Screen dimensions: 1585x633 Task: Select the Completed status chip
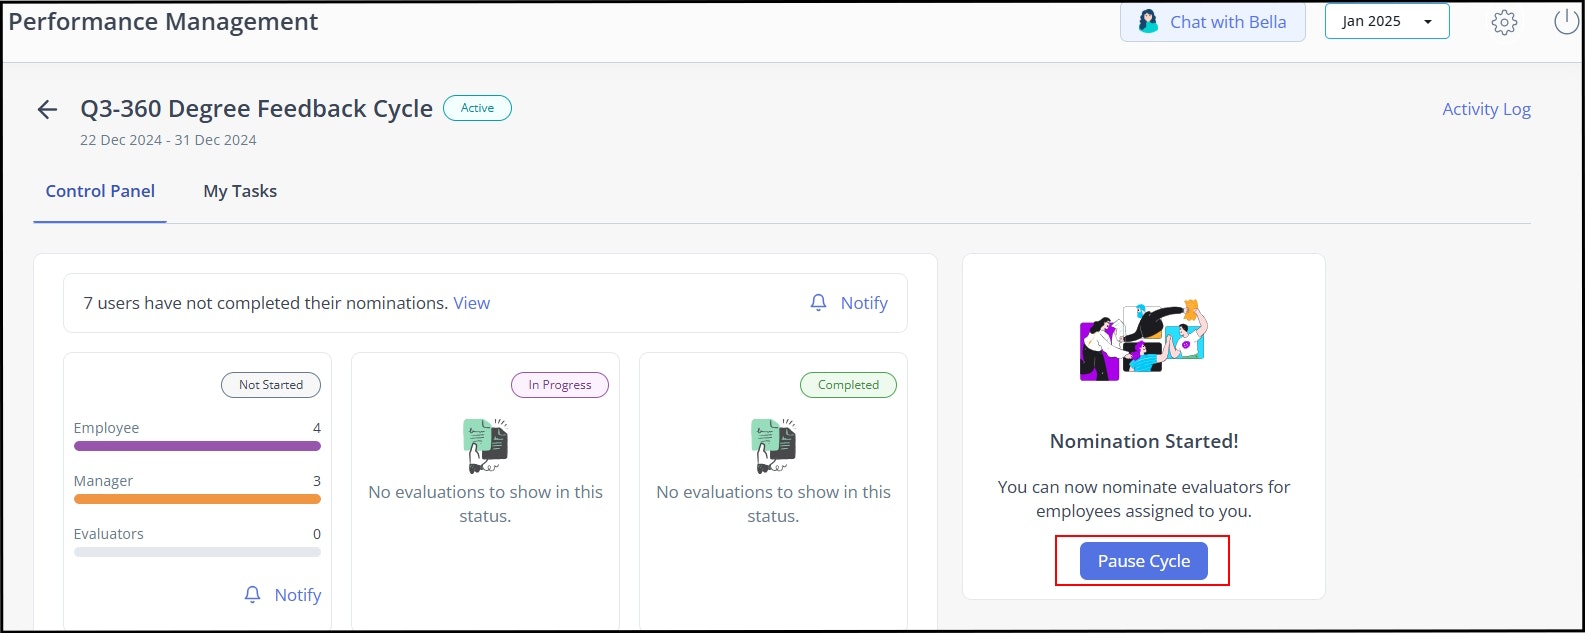pos(847,384)
